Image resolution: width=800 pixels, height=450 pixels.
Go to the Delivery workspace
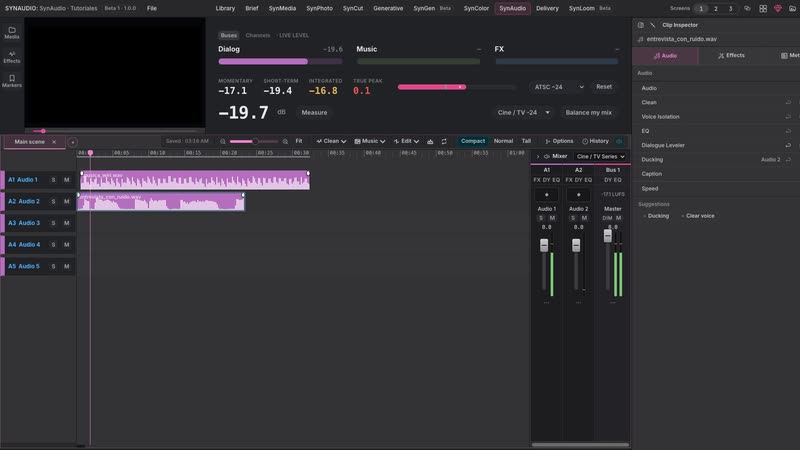click(x=547, y=9)
